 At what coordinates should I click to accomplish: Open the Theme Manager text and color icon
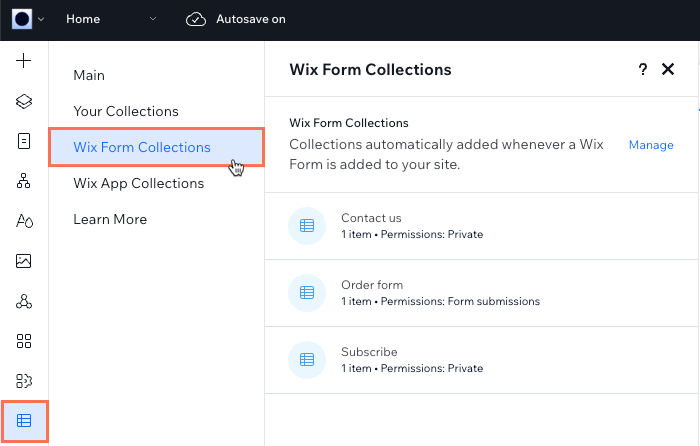click(x=24, y=221)
